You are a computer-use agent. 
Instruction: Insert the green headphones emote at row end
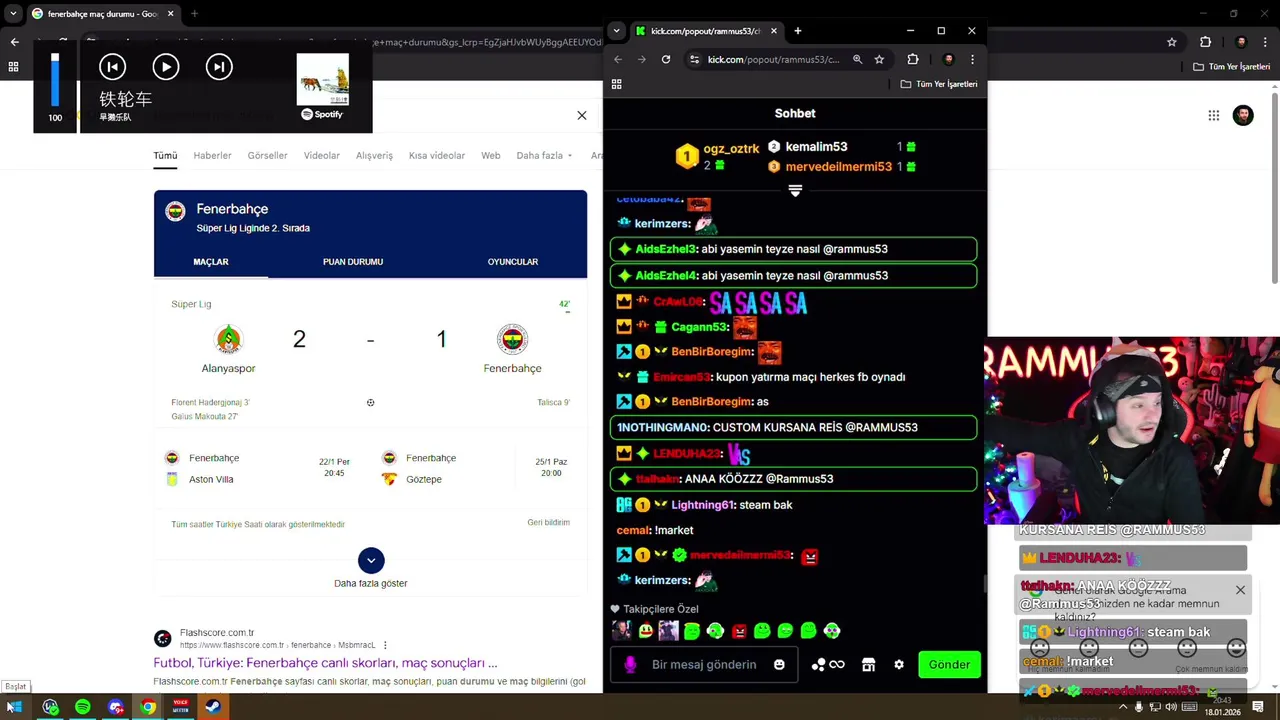(x=832, y=631)
